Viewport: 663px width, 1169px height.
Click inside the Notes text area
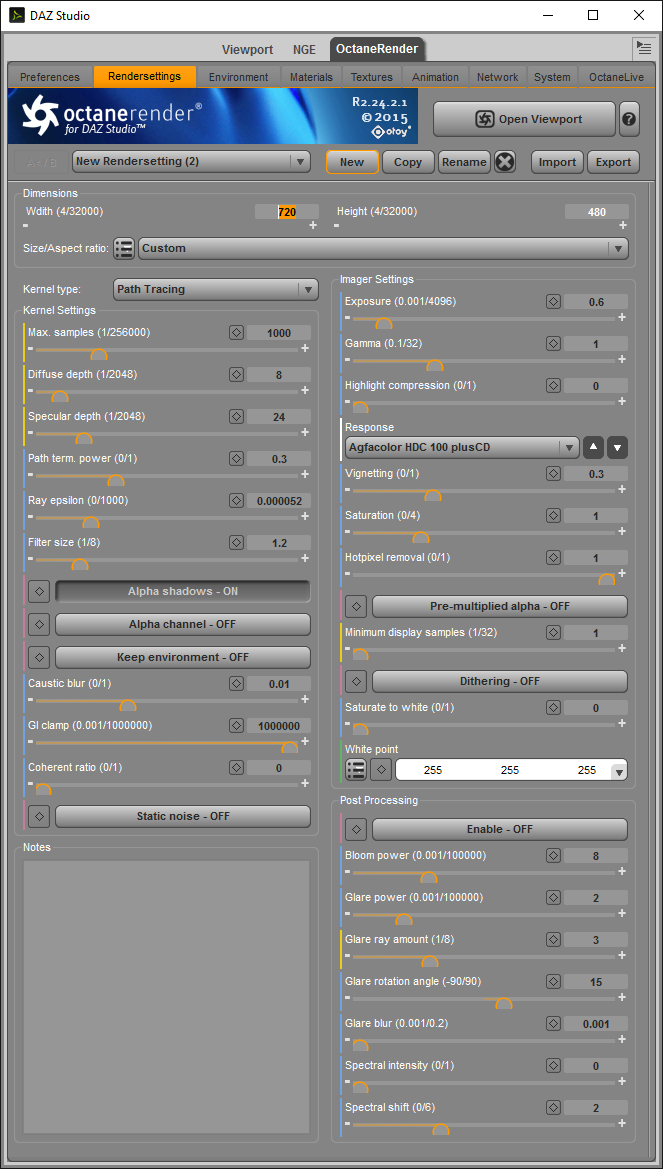click(166, 997)
